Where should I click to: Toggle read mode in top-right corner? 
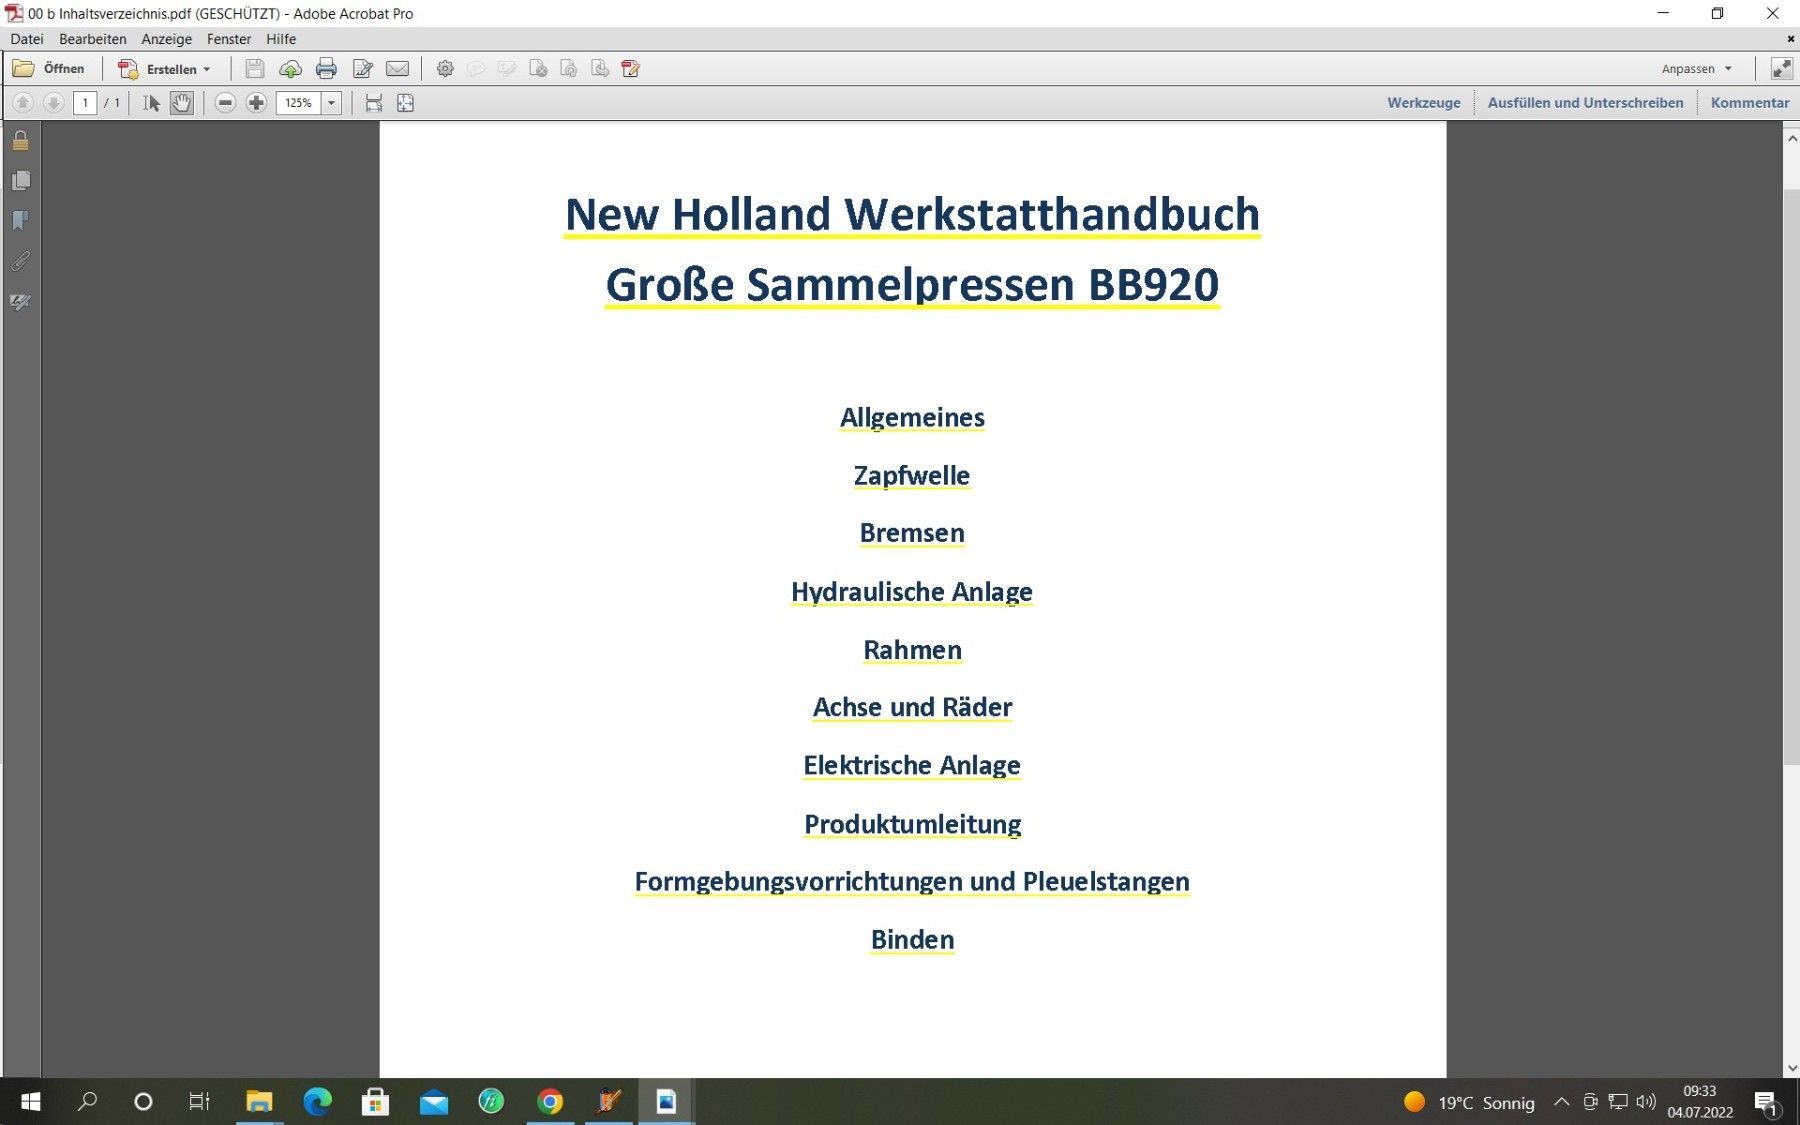point(1781,69)
